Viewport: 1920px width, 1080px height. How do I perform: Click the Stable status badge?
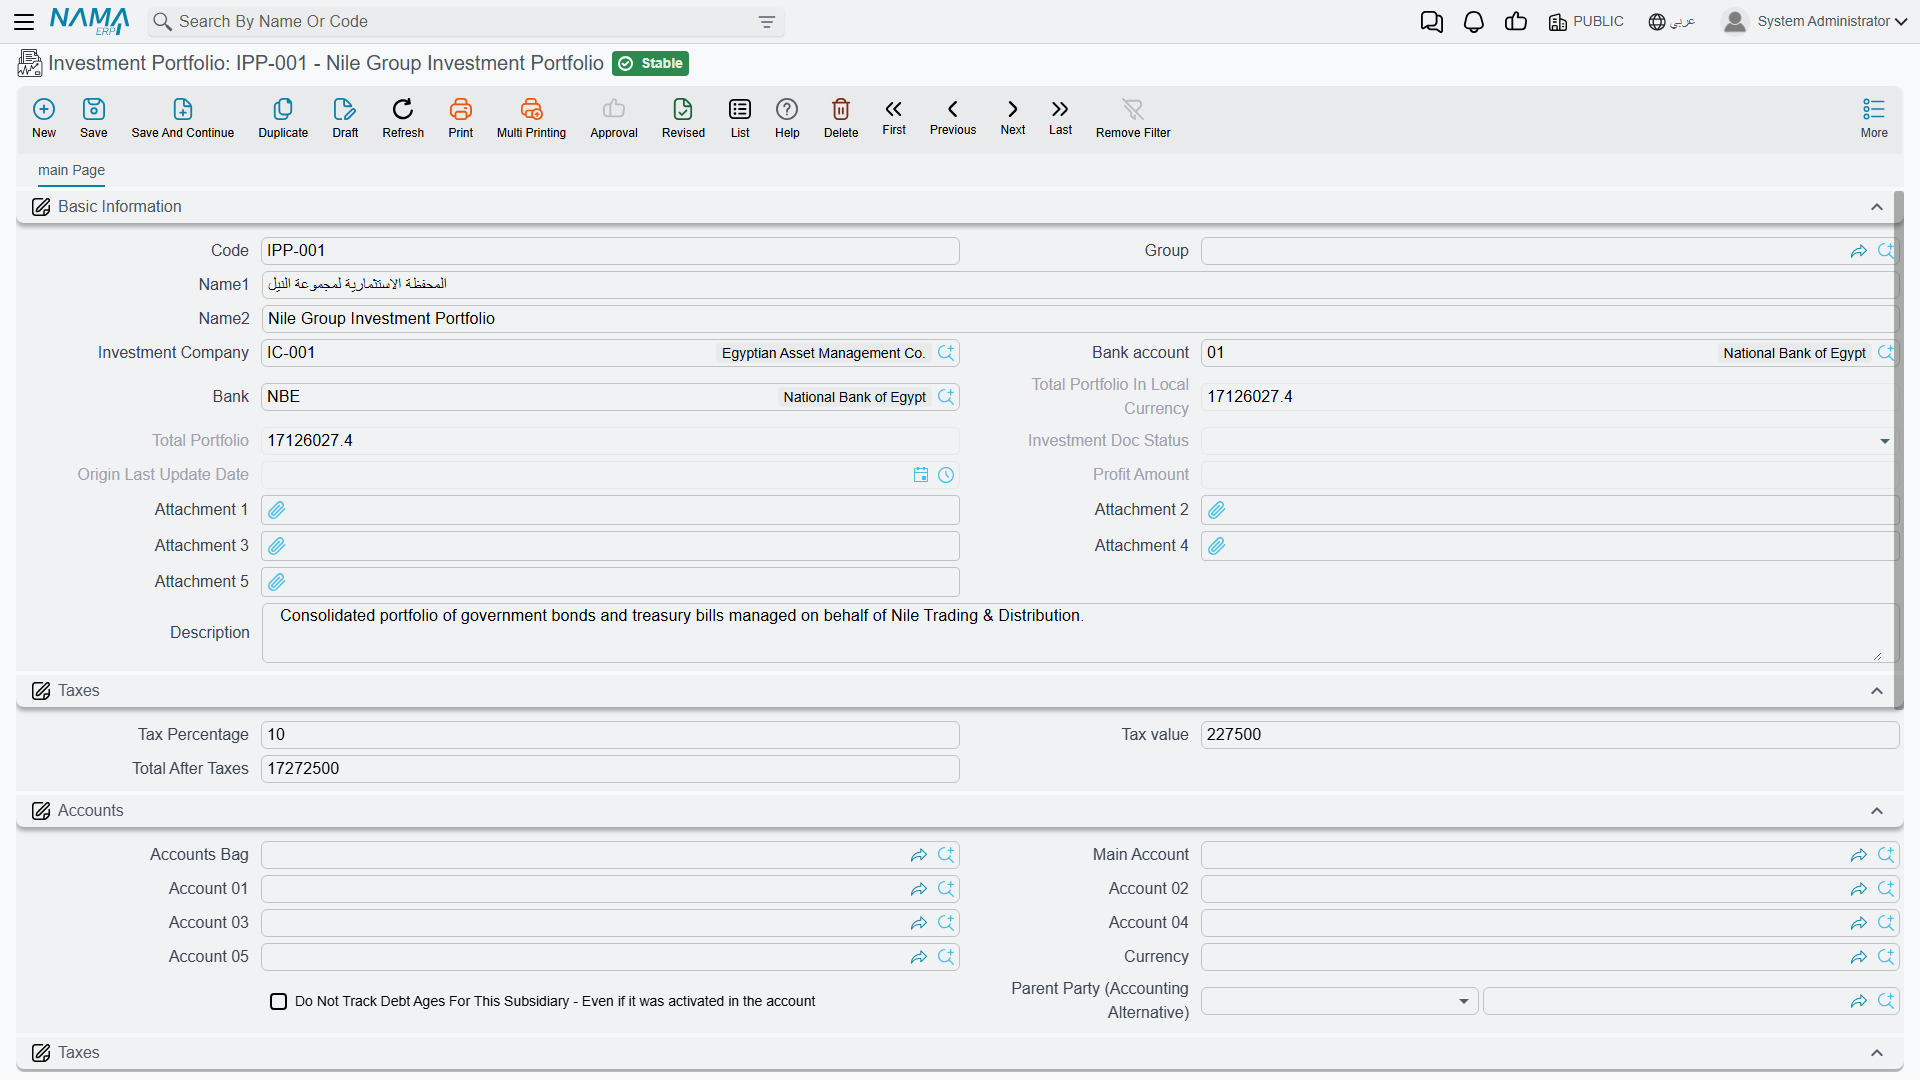click(x=651, y=64)
